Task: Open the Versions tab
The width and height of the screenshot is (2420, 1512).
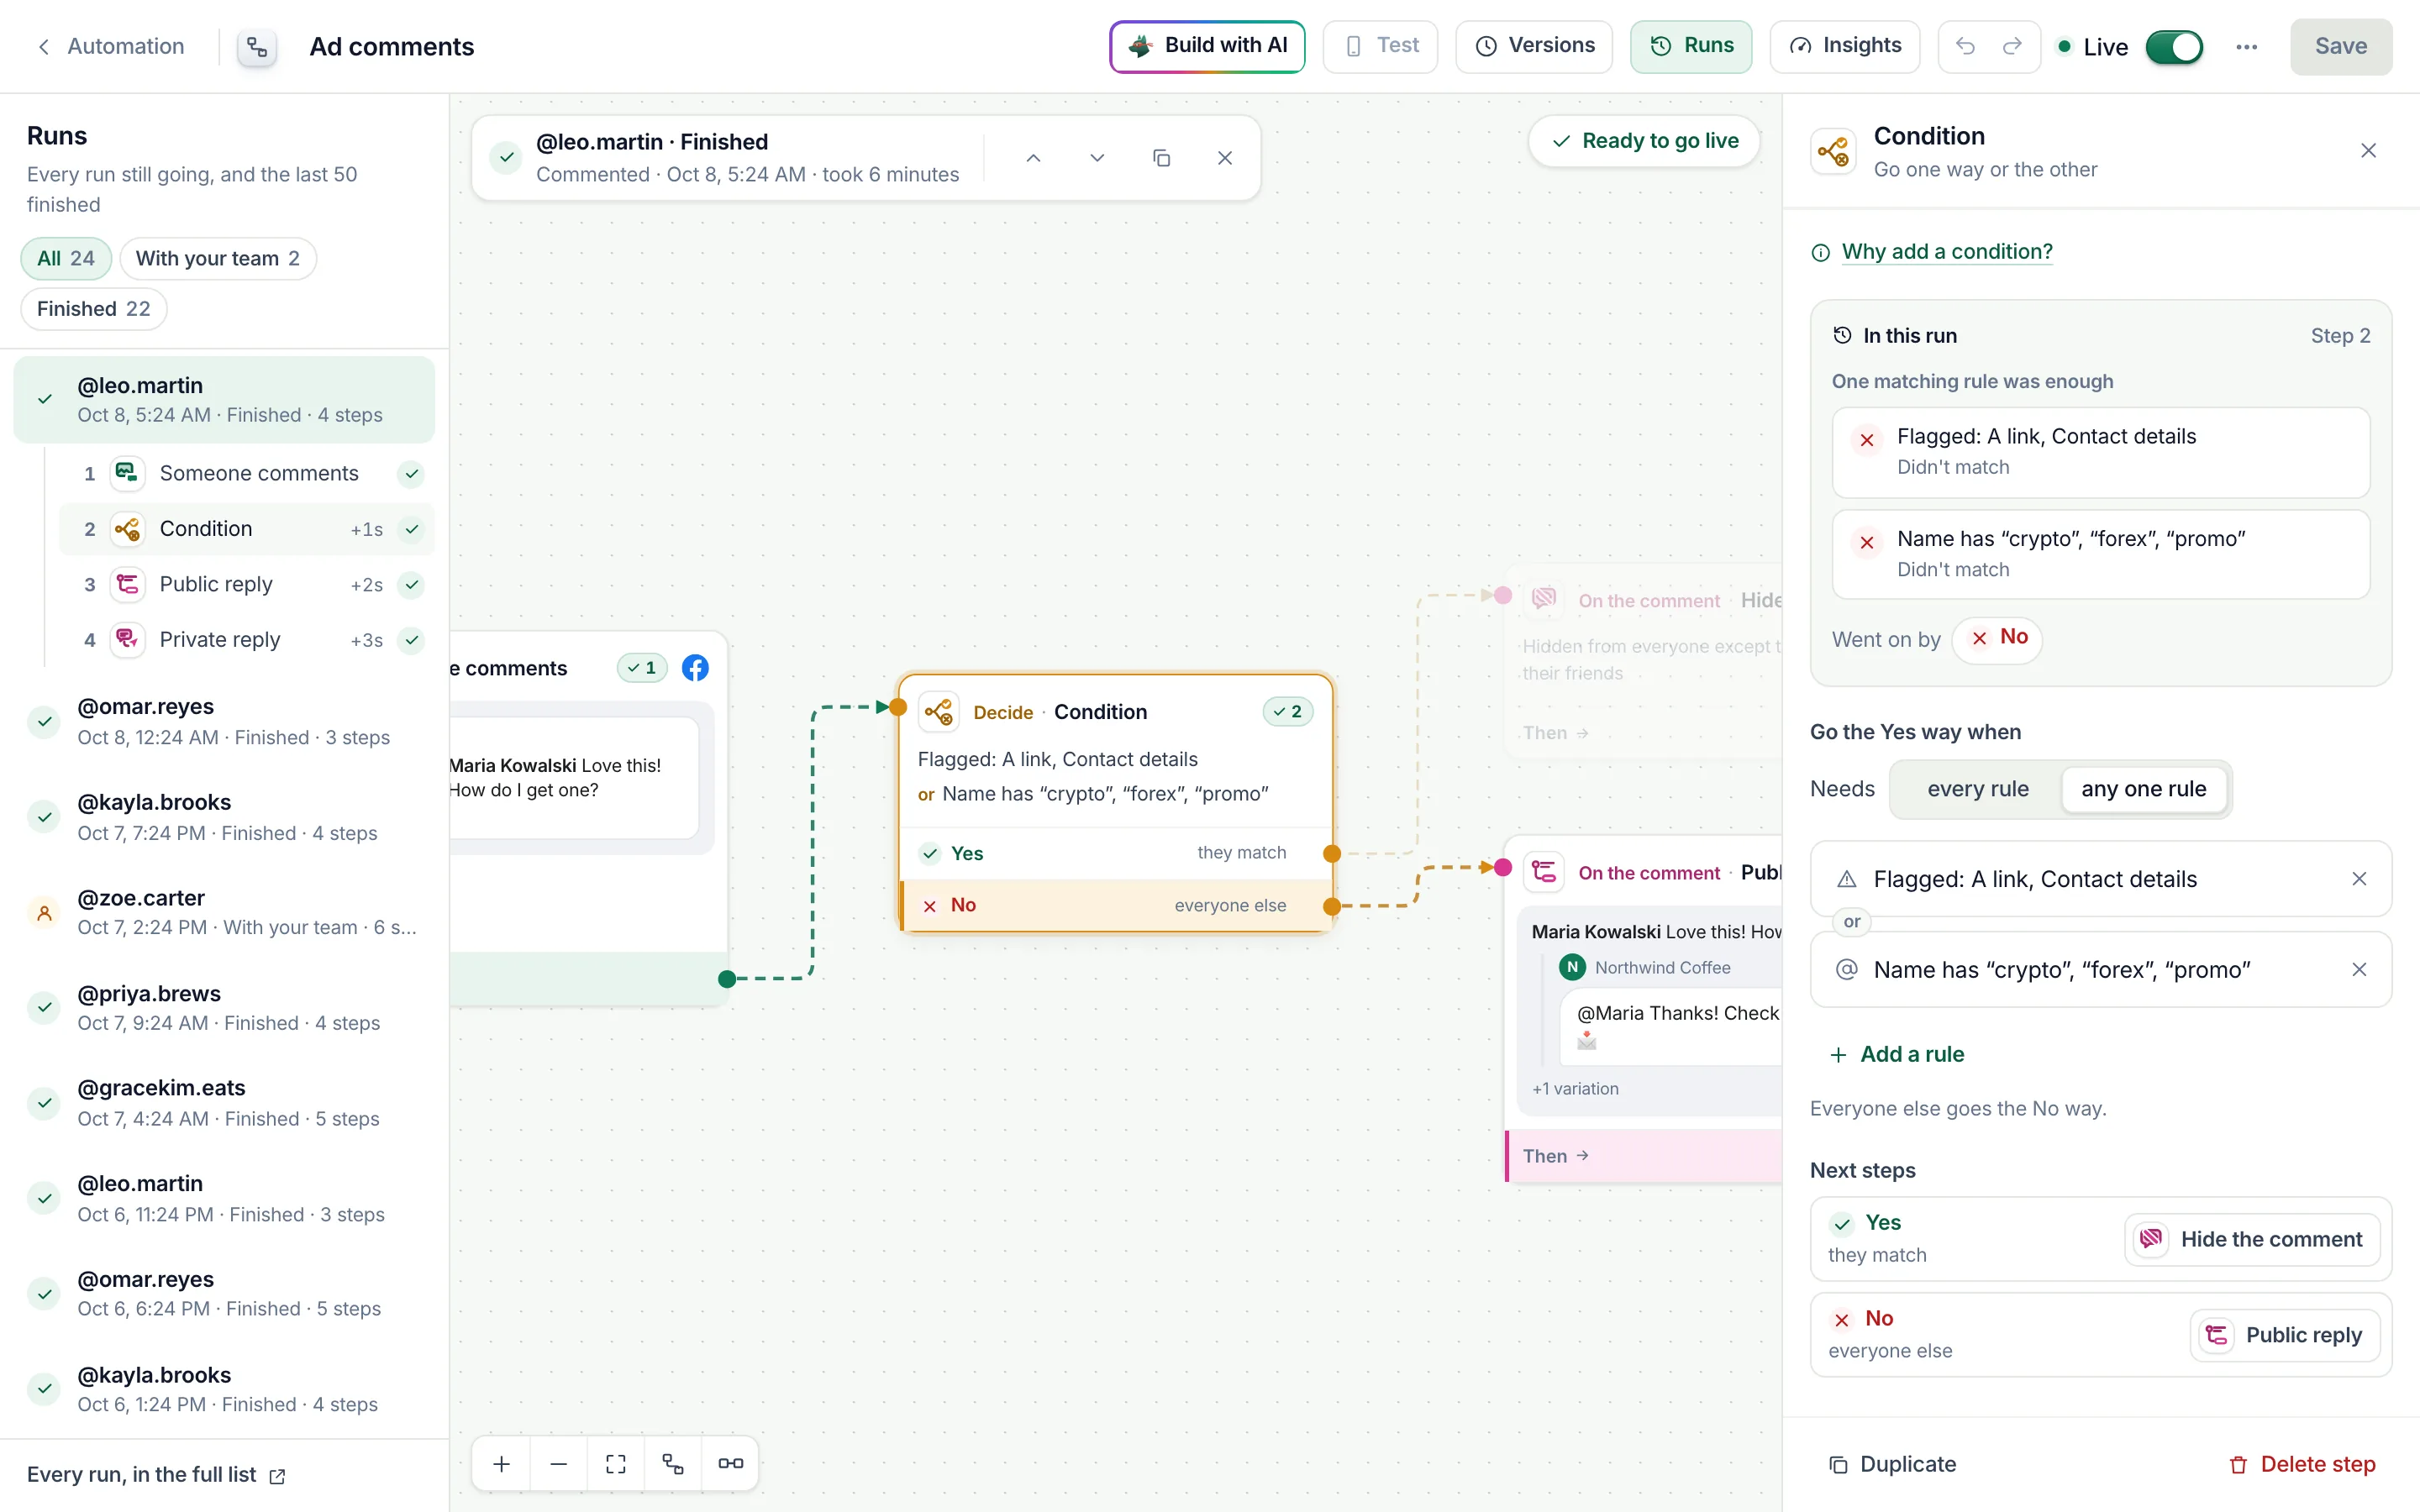Action: coord(1534,46)
